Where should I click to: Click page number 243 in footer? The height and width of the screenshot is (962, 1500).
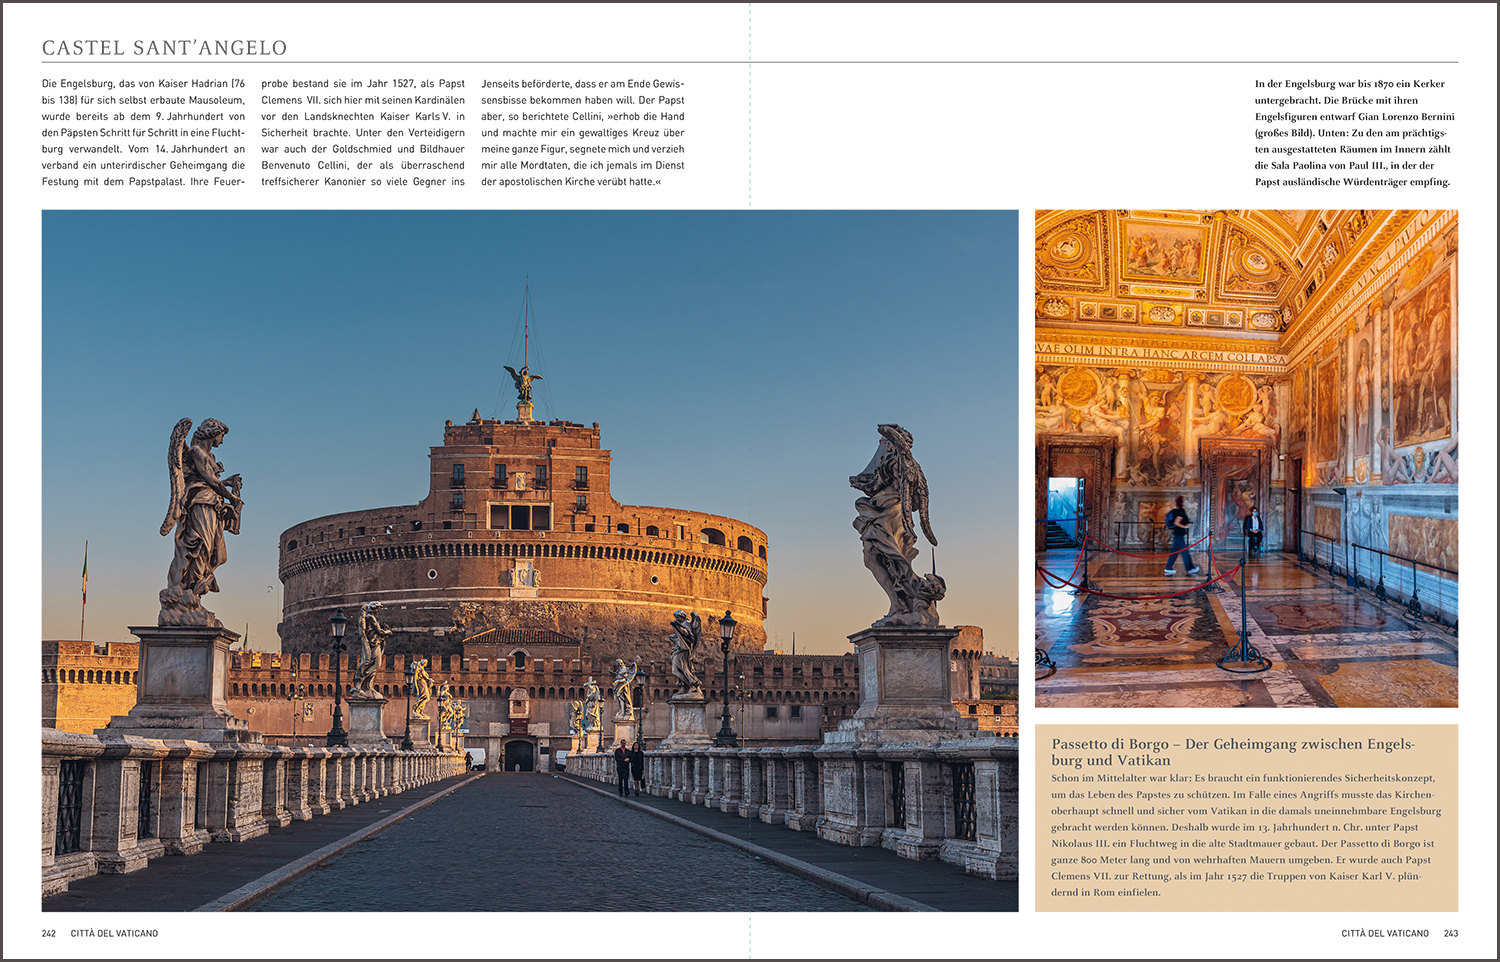click(x=1451, y=933)
